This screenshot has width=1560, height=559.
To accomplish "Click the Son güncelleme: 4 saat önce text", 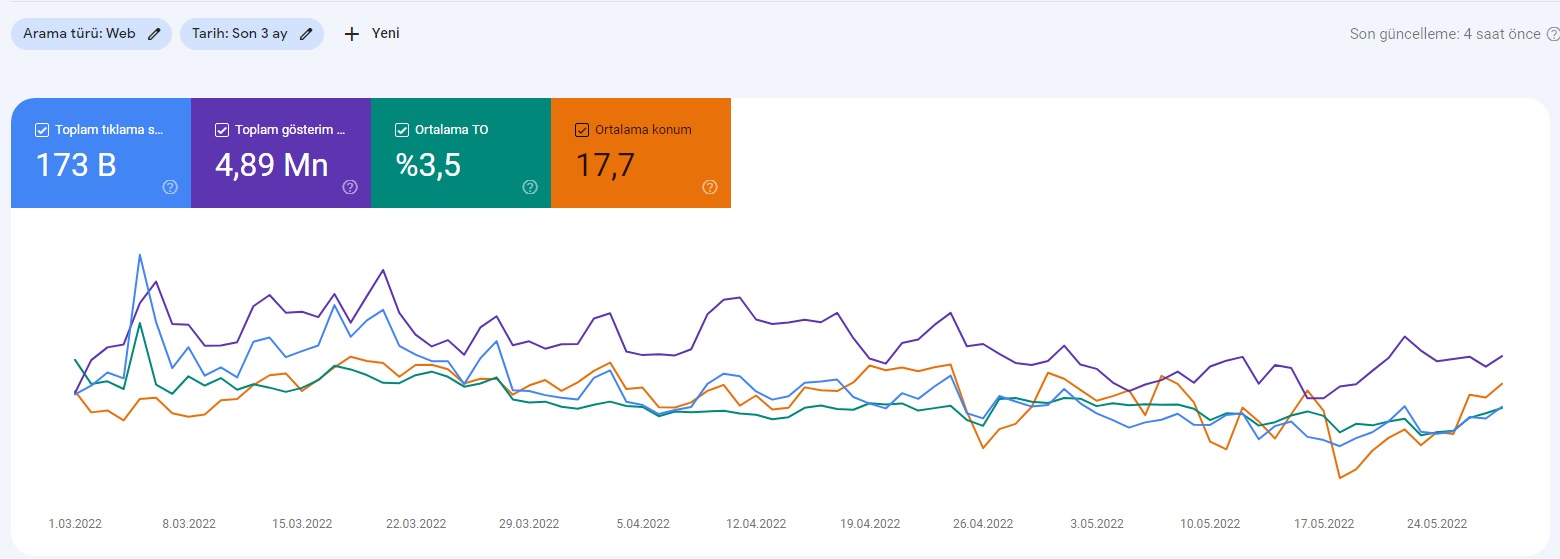I will [x=1445, y=34].
